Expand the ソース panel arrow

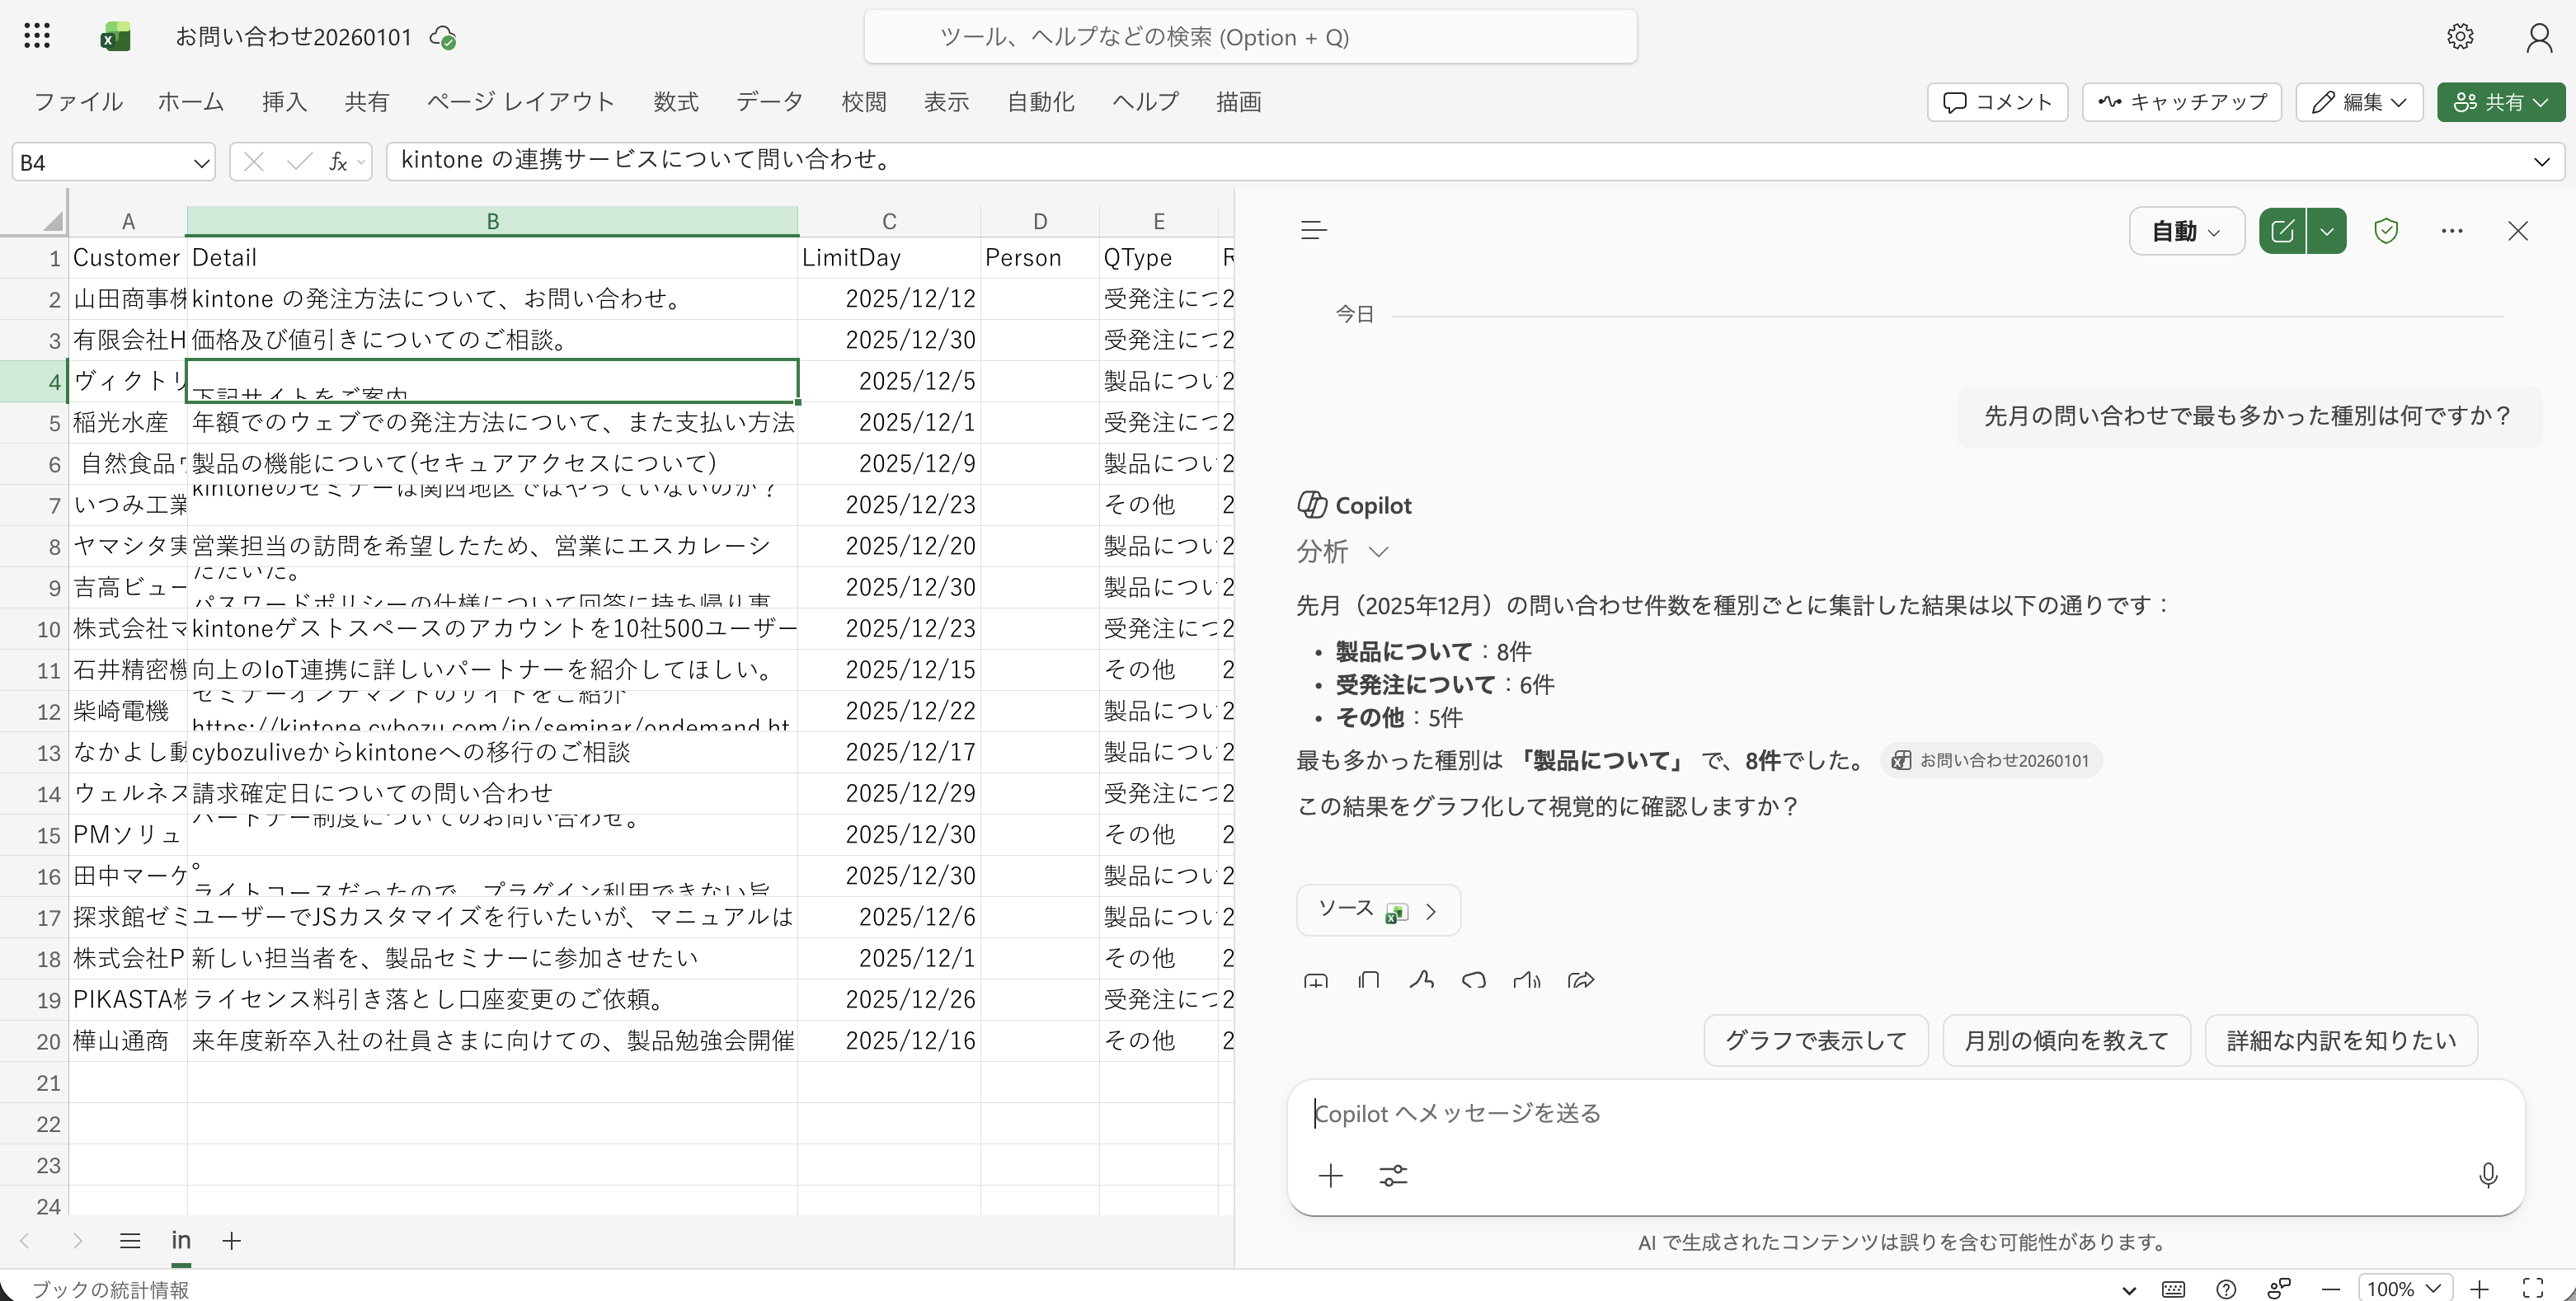(1432, 910)
